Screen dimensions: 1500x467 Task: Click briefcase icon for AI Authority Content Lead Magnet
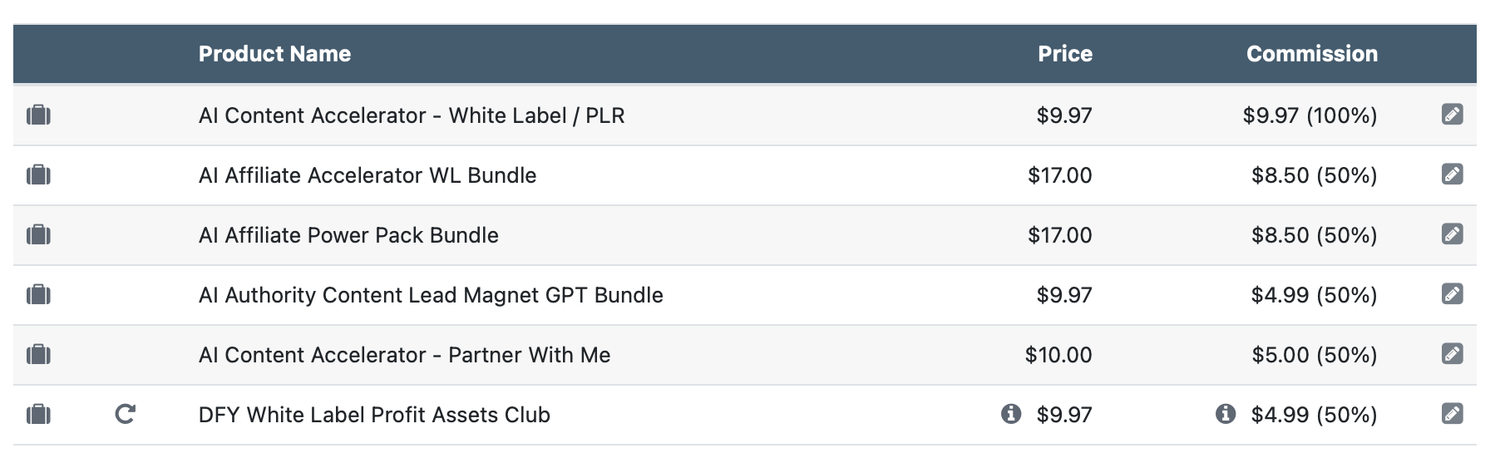(38, 295)
